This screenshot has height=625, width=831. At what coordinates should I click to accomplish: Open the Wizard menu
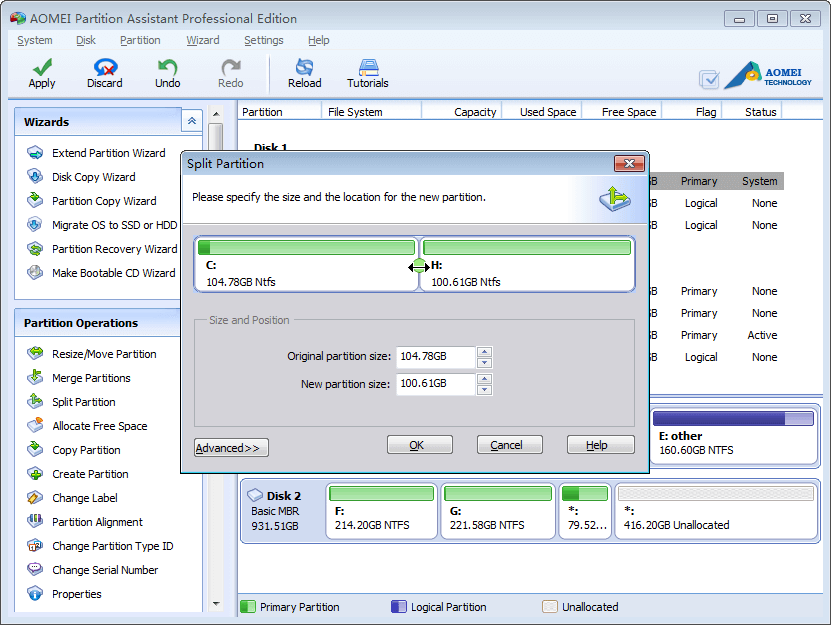click(x=203, y=40)
